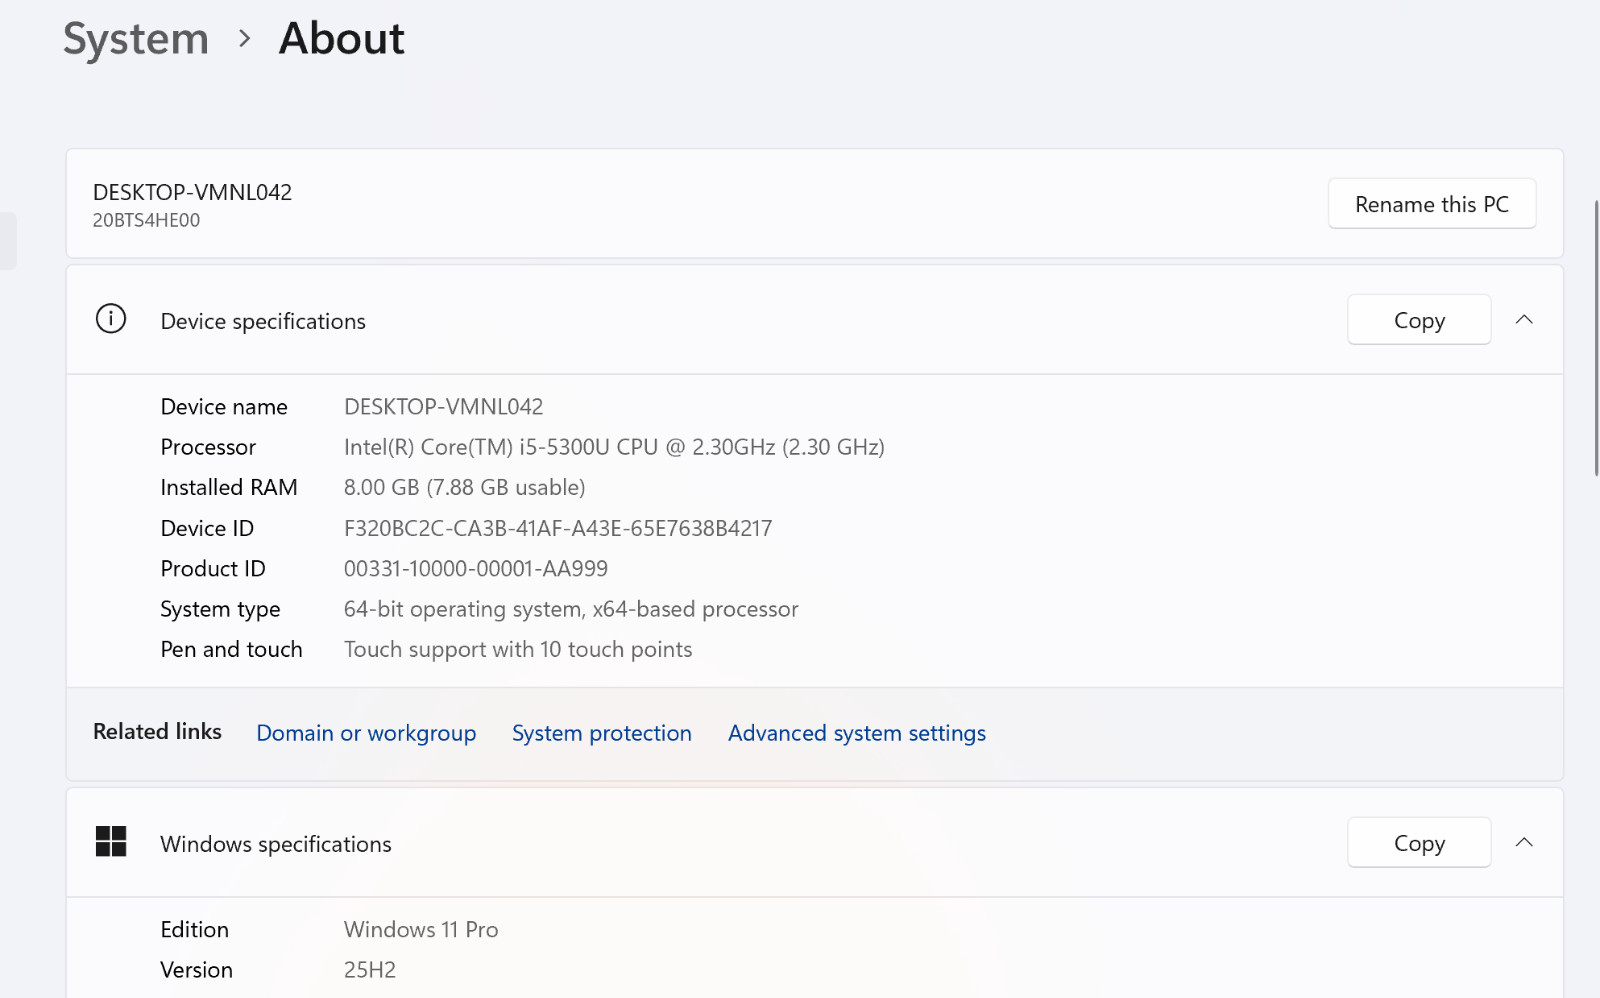Select the Device ID value F320BC2C
Viewport: 1600px width, 998px height.
pyautogui.click(x=558, y=528)
